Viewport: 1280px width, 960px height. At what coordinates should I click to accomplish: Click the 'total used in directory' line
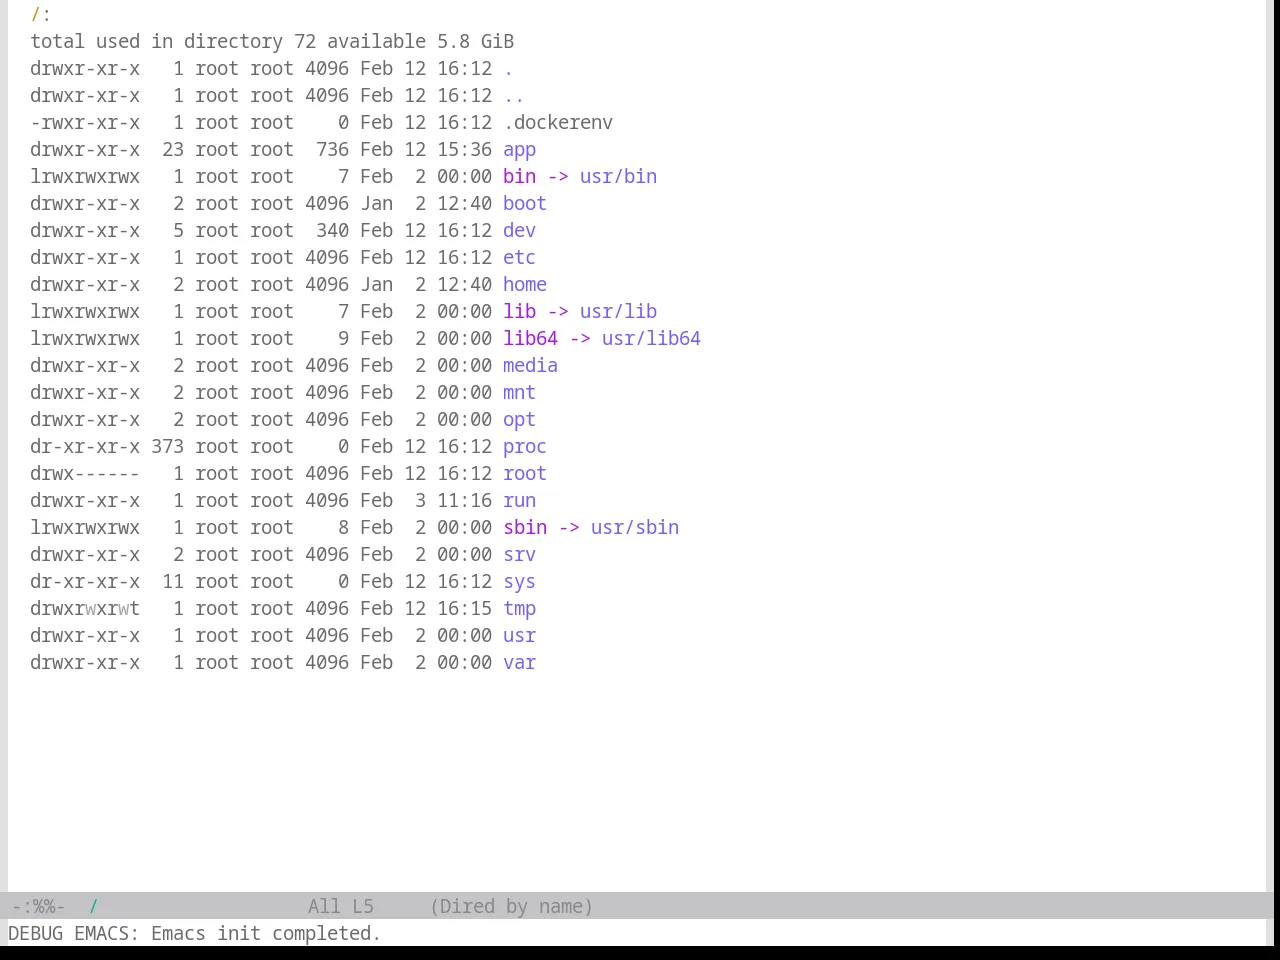(x=272, y=42)
